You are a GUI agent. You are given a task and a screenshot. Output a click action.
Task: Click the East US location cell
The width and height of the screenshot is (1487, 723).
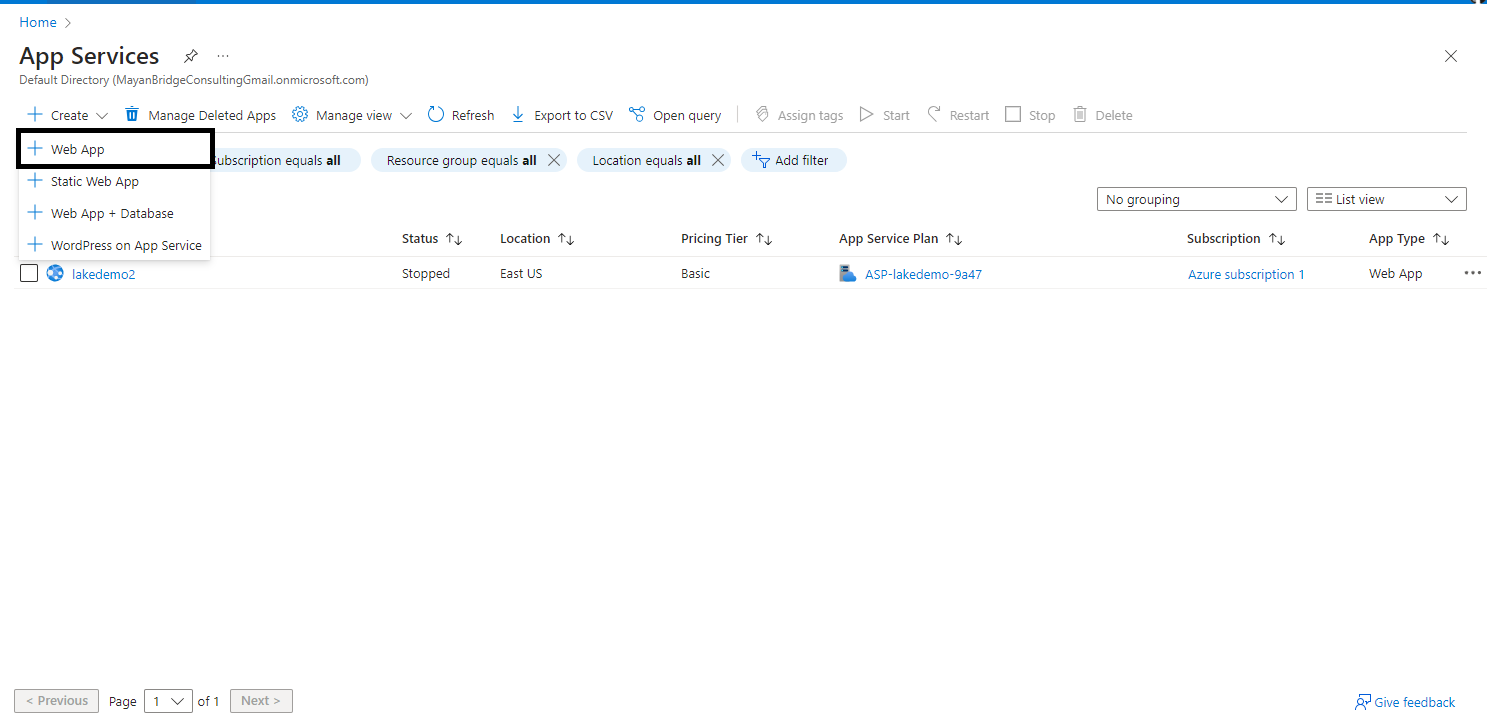click(x=521, y=273)
